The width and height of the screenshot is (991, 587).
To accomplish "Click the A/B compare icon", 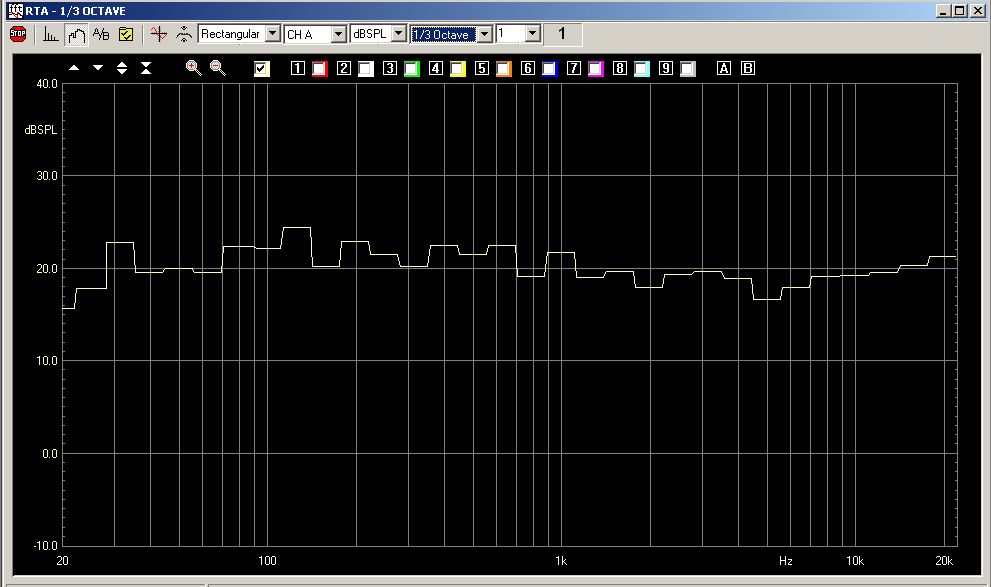I will pyautogui.click(x=101, y=34).
